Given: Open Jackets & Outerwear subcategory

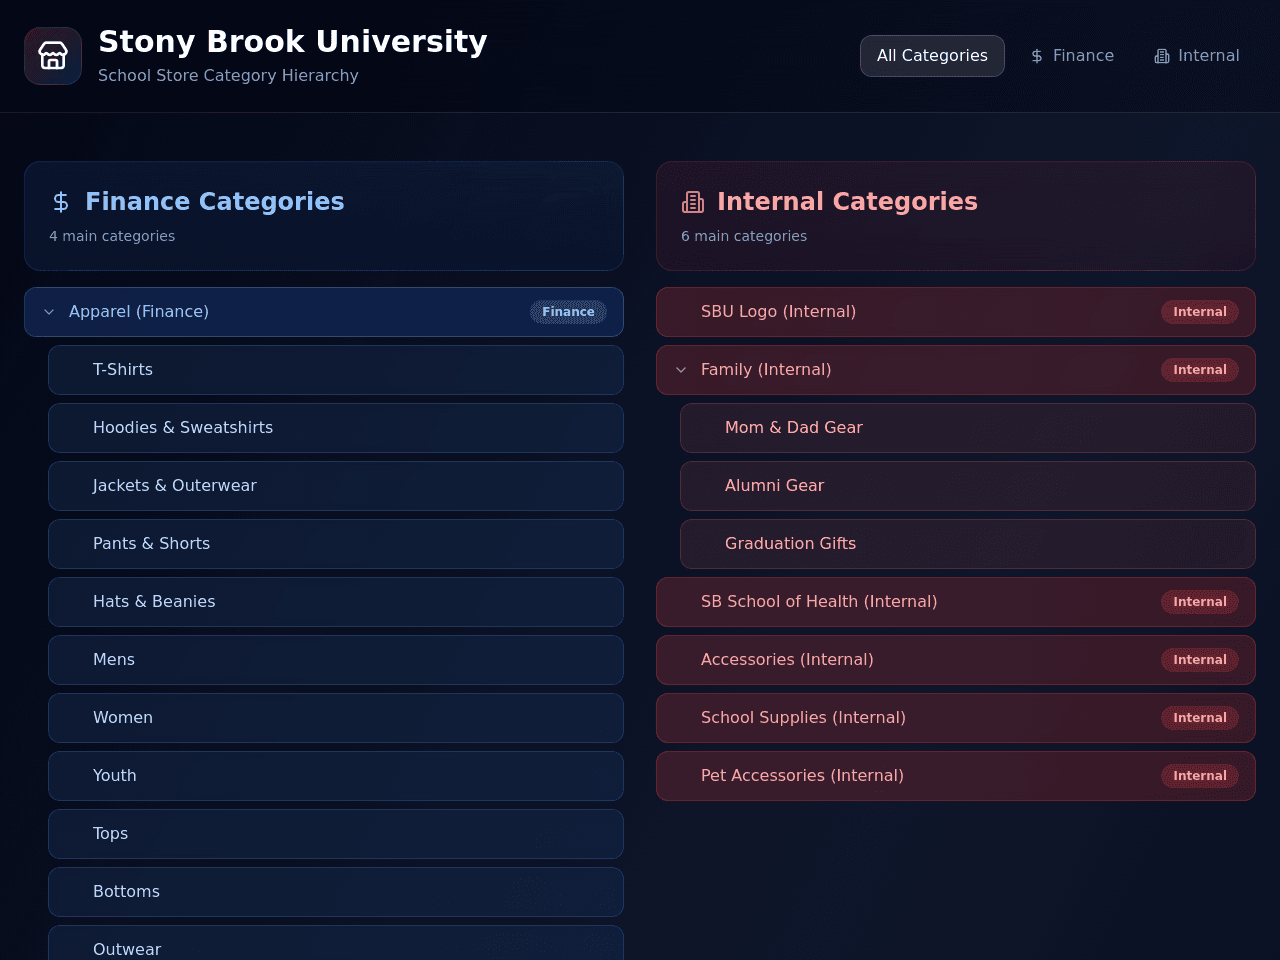Looking at the screenshot, I should coord(336,486).
